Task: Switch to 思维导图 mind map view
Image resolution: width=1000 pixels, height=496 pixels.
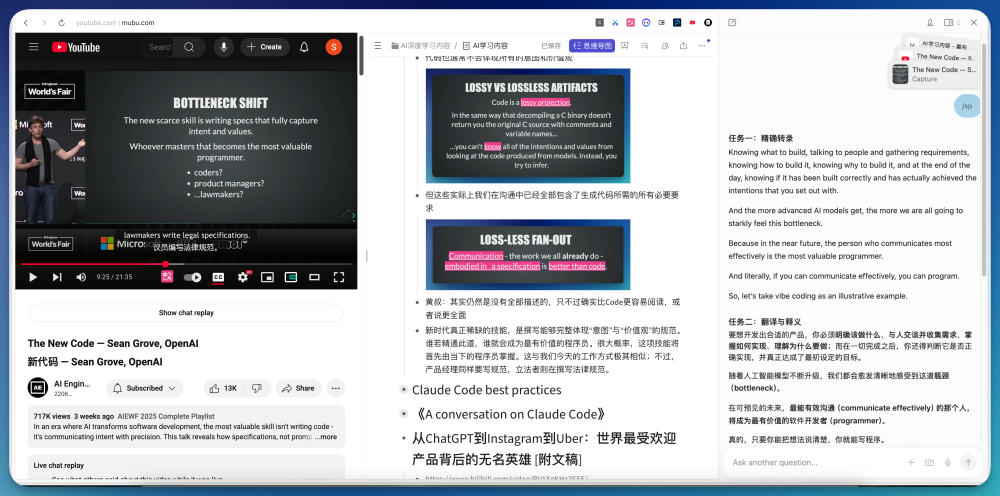Action: pyautogui.click(x=592, y=46)
